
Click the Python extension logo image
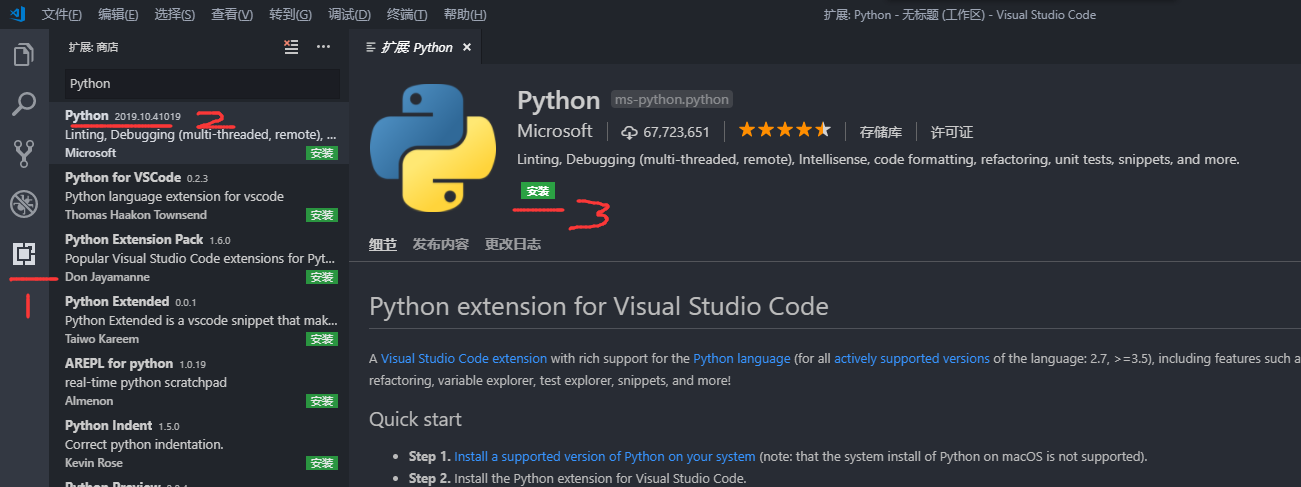point(433,150)
